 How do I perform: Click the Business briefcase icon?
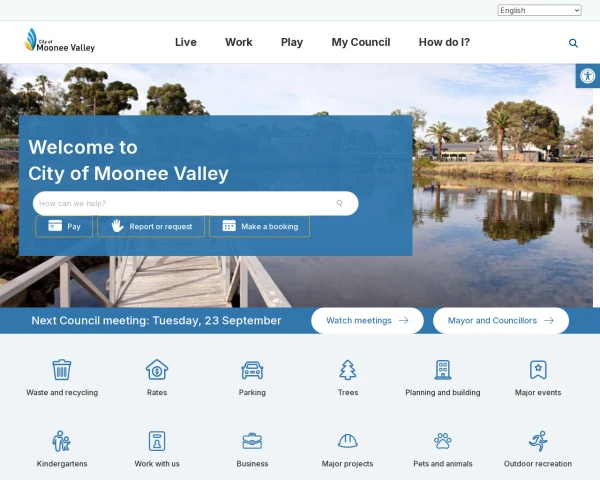[252, 441]
